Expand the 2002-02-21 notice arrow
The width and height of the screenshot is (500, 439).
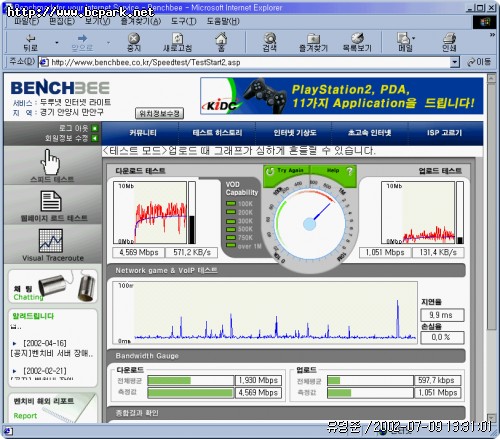(14, 371)
